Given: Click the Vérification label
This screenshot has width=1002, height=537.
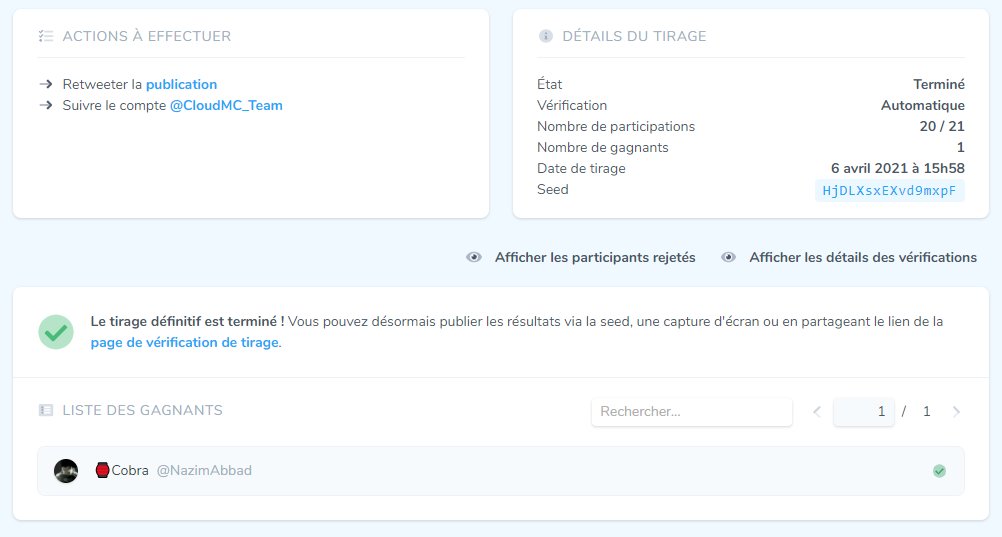Looking at the screenshot, I should (x=572, y=105).
